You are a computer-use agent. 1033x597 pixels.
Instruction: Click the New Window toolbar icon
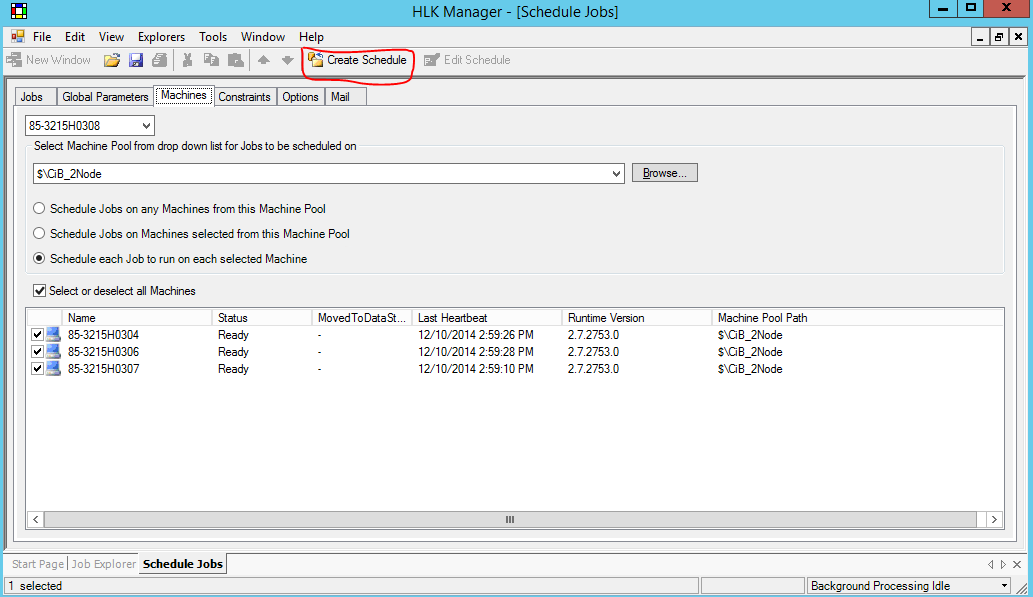pos(14,60)
